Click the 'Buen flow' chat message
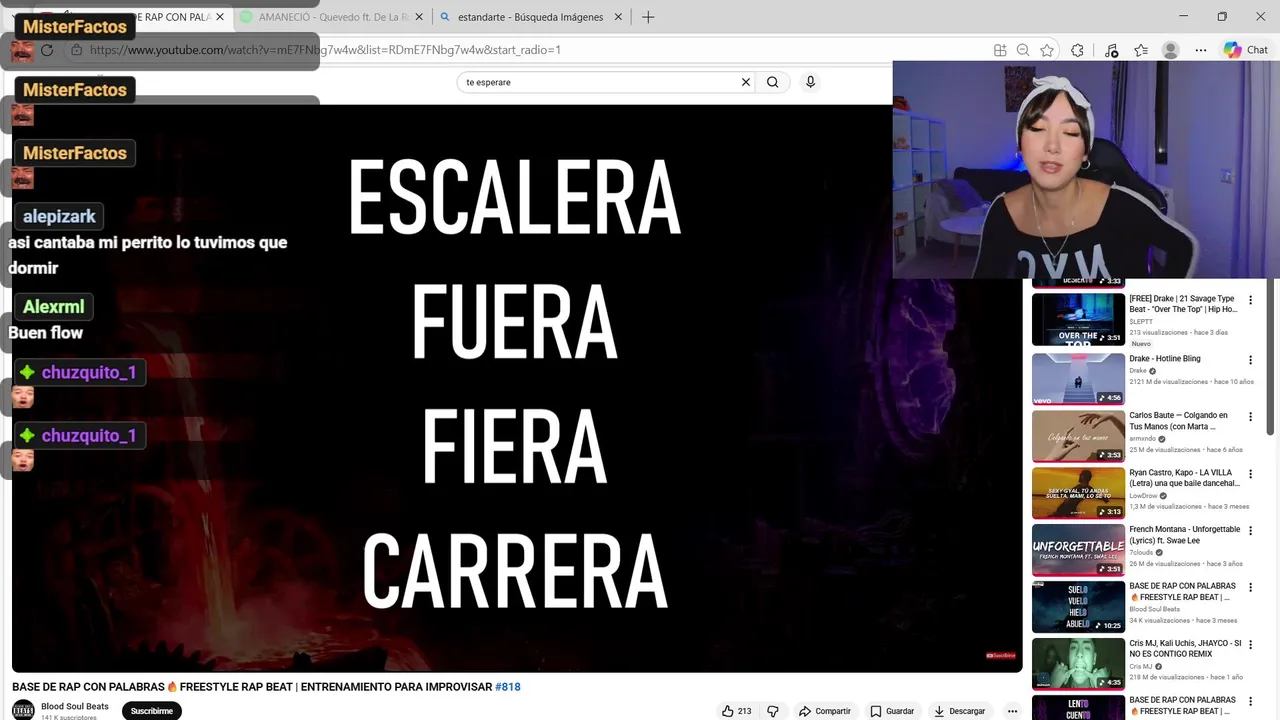 (46, 333)
